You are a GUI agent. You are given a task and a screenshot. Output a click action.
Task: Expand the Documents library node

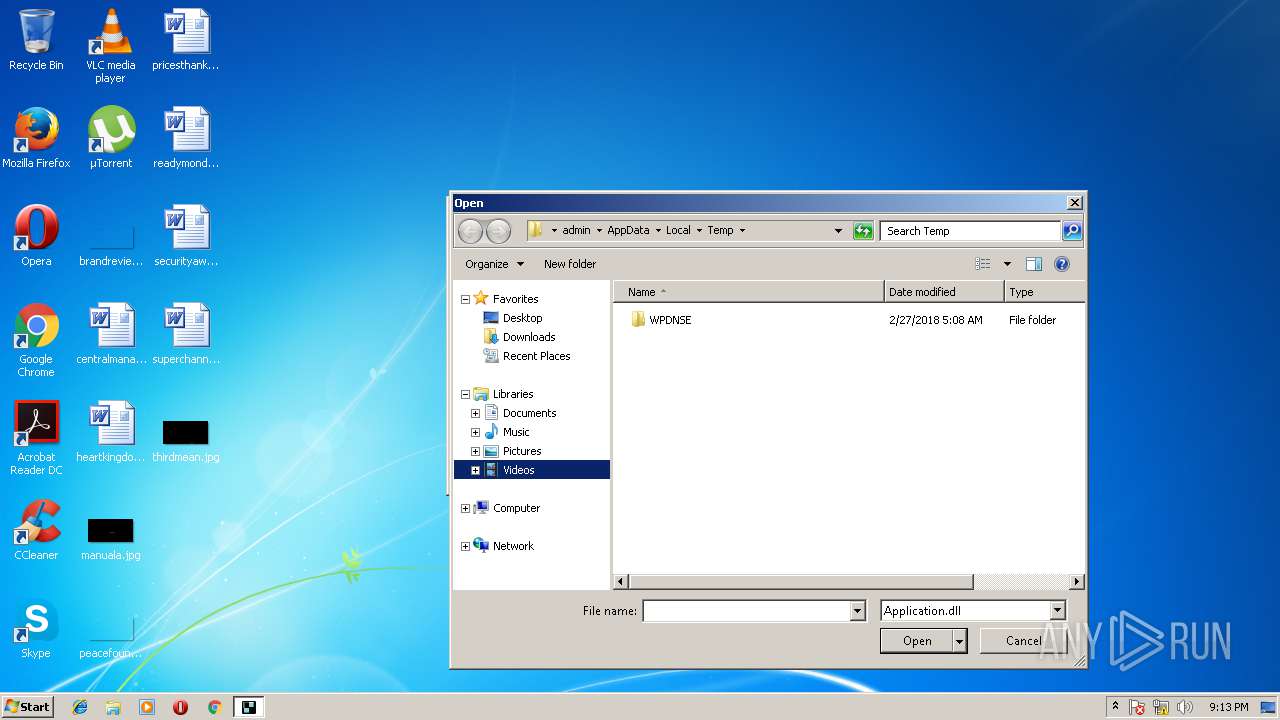[x=476, y=413]
